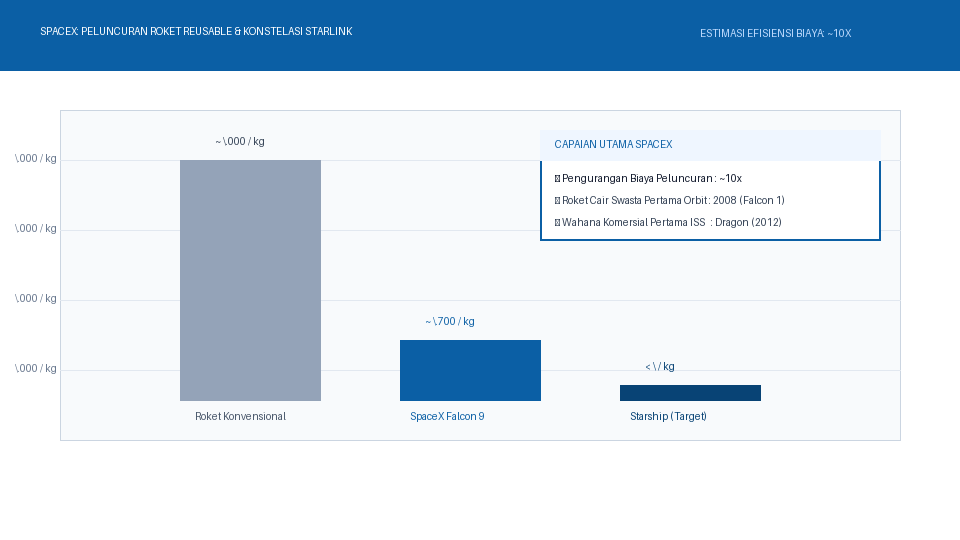Select 'Roket Cair Swasta Pertama Orbit' line
Image resolution: width=960 pixels, height=540 pixels.
pyautogui.click(x=670, y=200)
